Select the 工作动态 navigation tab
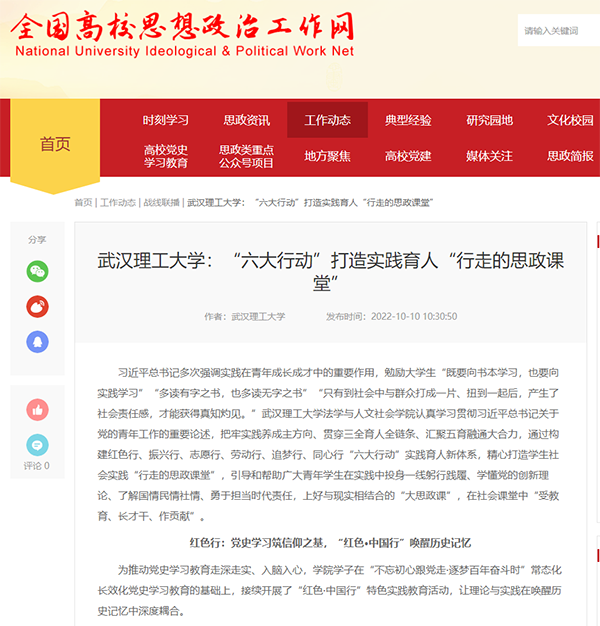The height and width of the screenshot is (626, 600). 327,120
